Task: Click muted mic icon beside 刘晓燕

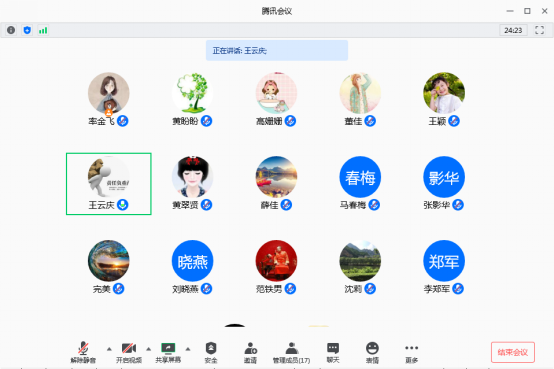Action: 207,289
